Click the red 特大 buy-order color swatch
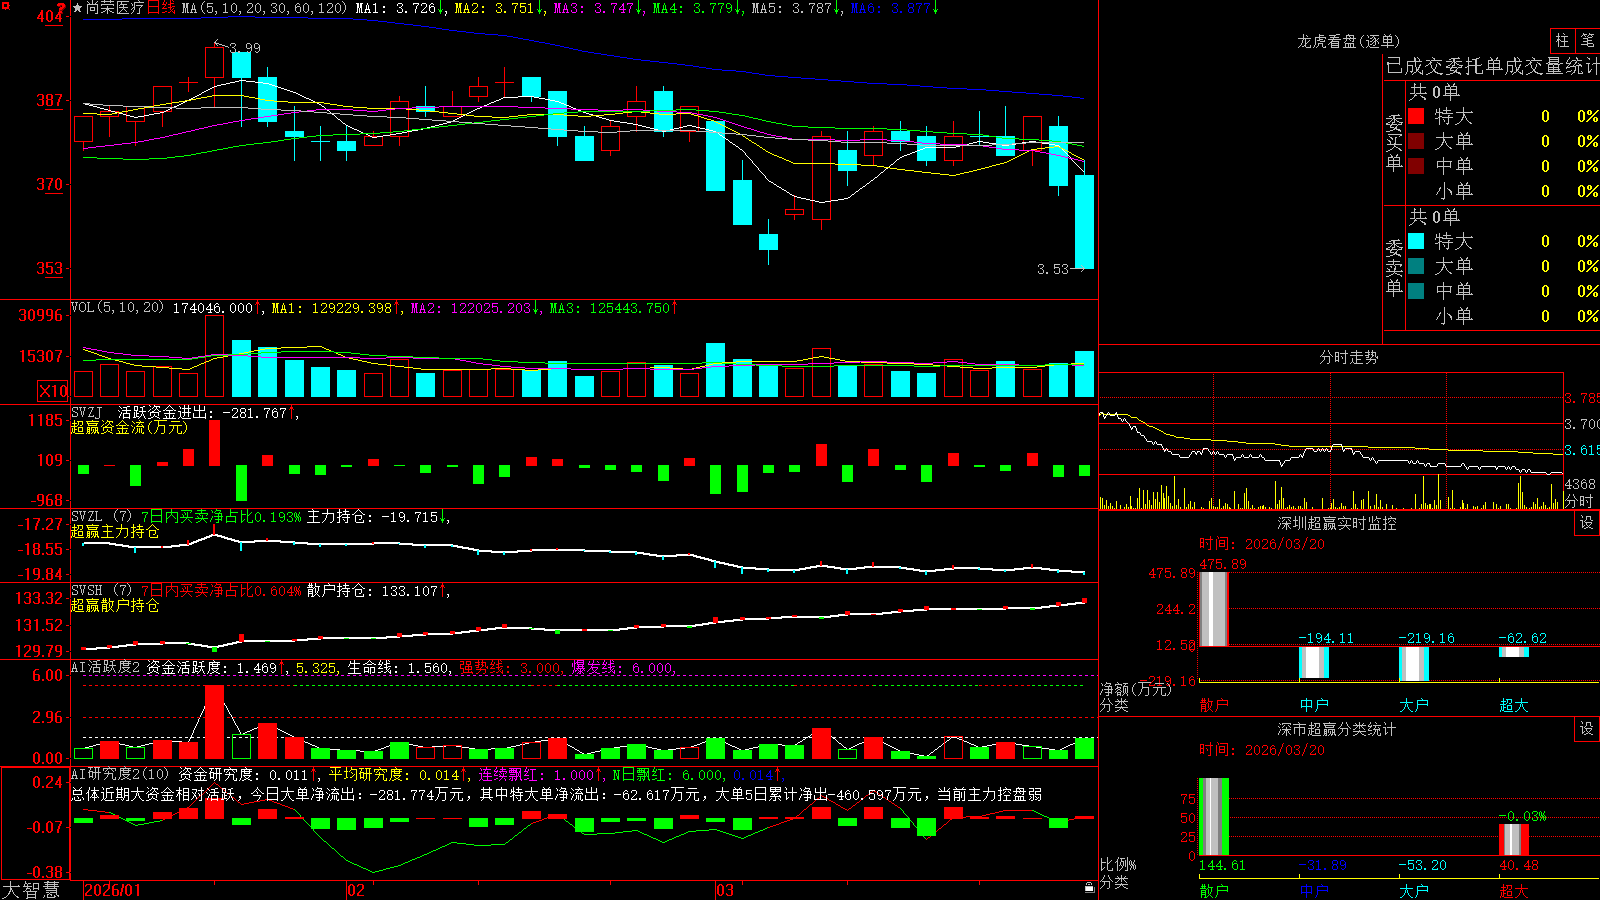Image resolution: width=1600 pixels, height=900 pixels. [1416, 116]
